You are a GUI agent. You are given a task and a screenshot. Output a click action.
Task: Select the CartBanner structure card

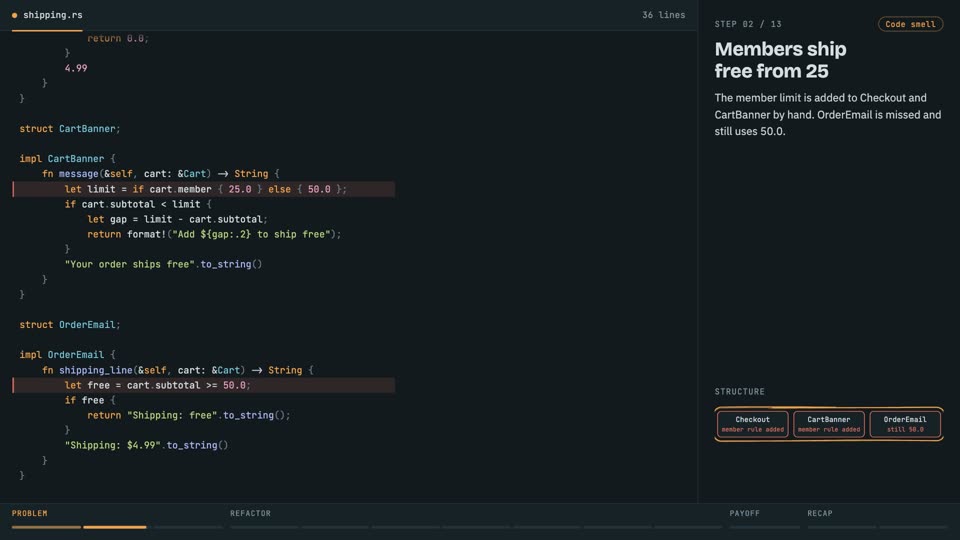point(828,424)
